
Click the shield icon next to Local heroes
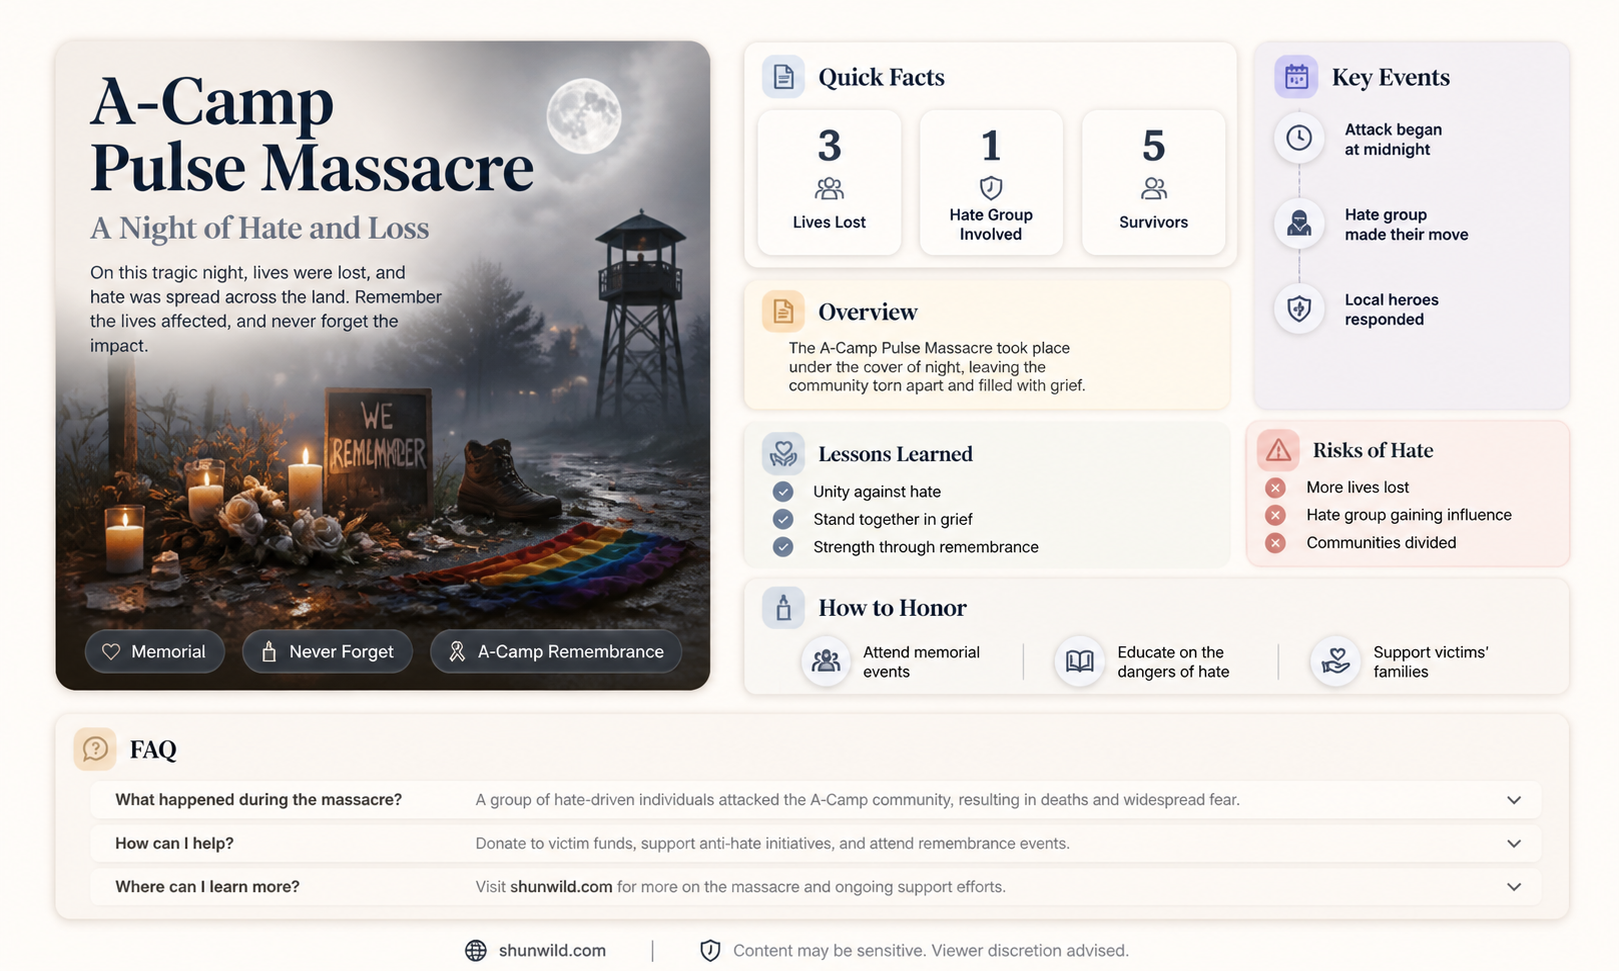point(1299,309)
